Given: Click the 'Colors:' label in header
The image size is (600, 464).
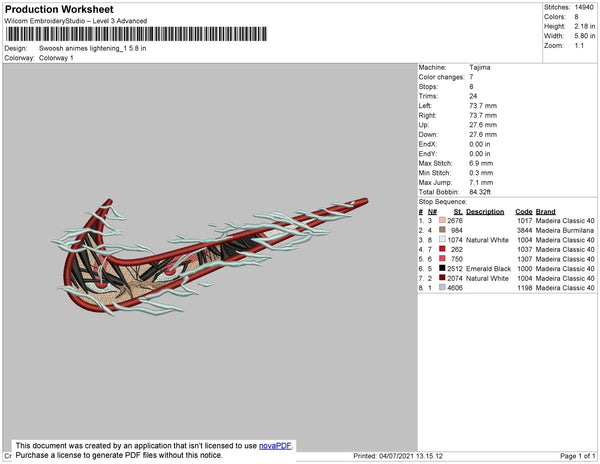Looking at the screenshot, I should [555, 17].
